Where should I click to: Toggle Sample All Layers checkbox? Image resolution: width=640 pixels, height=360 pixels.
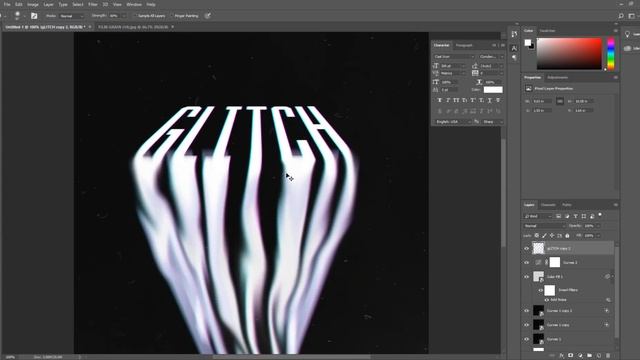tap(136, 16)
